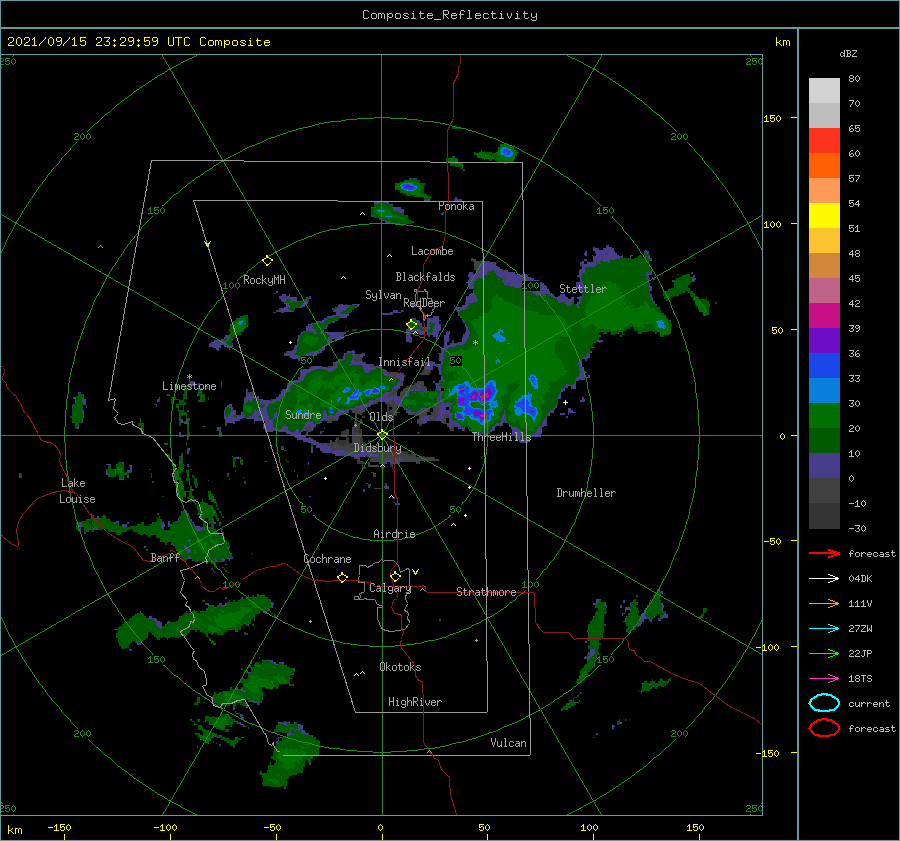900x841 pixels.
Task: Click the ThreeHills city label
Action: pyautogui.click(x=501, y=437)
